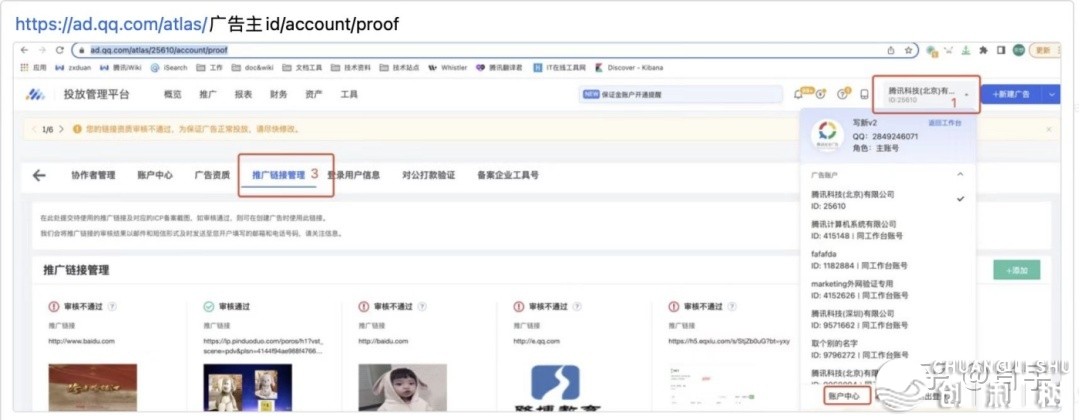Open the 腾讯Wiki bookmark
Image resolution: width=1080 pixels, height=420 pixels.
[121, 68]
